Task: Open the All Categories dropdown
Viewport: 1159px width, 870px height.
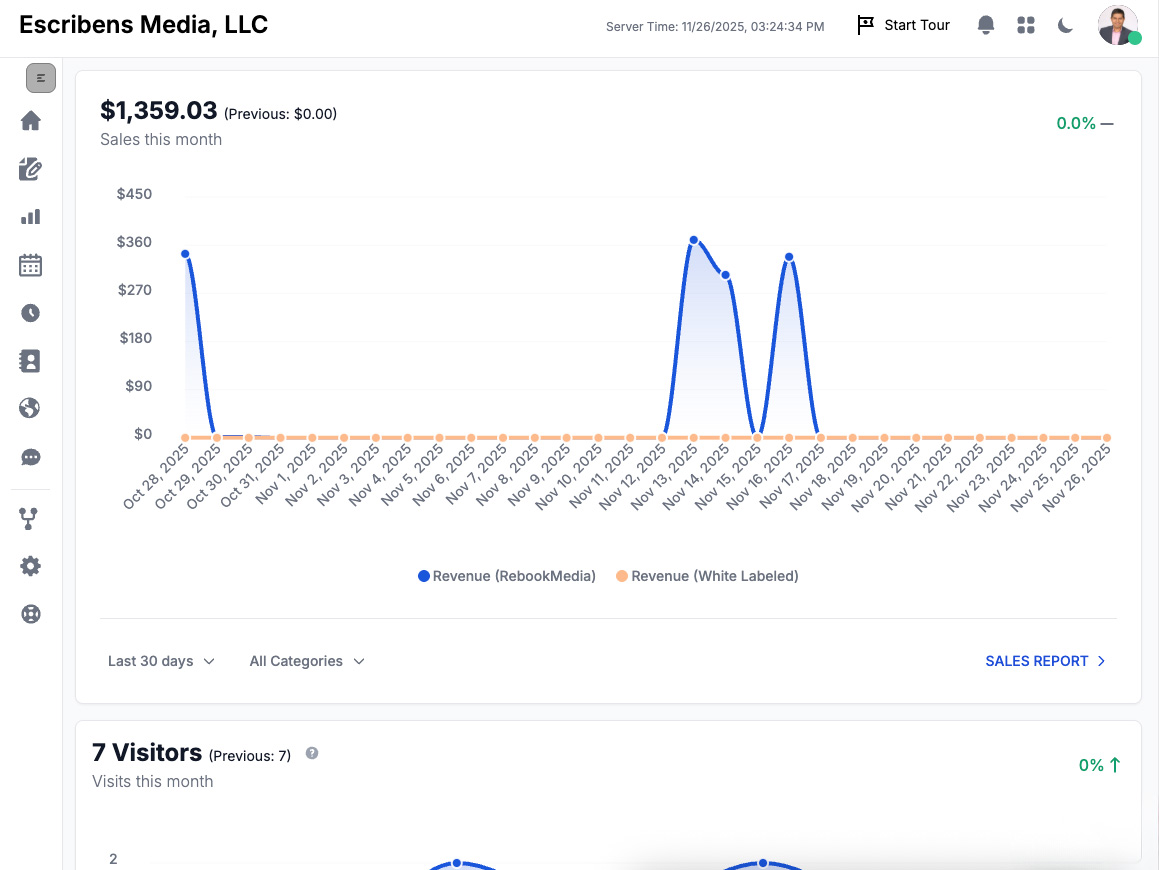Action: point(307,661)
